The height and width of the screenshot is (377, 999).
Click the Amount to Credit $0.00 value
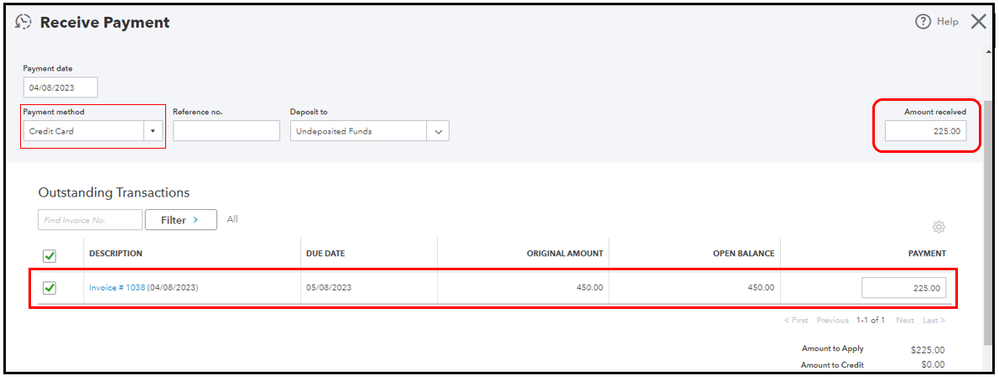click(x=932, y=365)
